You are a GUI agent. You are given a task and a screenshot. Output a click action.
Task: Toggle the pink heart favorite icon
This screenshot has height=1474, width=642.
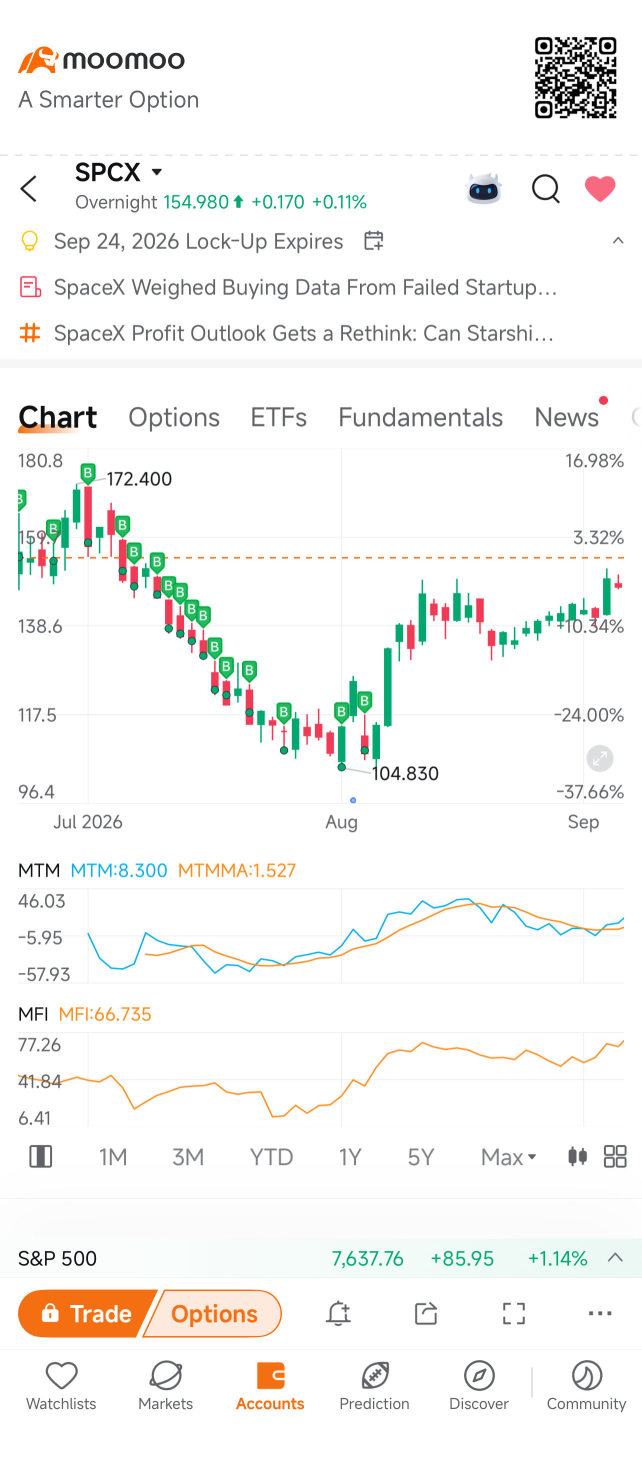tap(600, 188)
